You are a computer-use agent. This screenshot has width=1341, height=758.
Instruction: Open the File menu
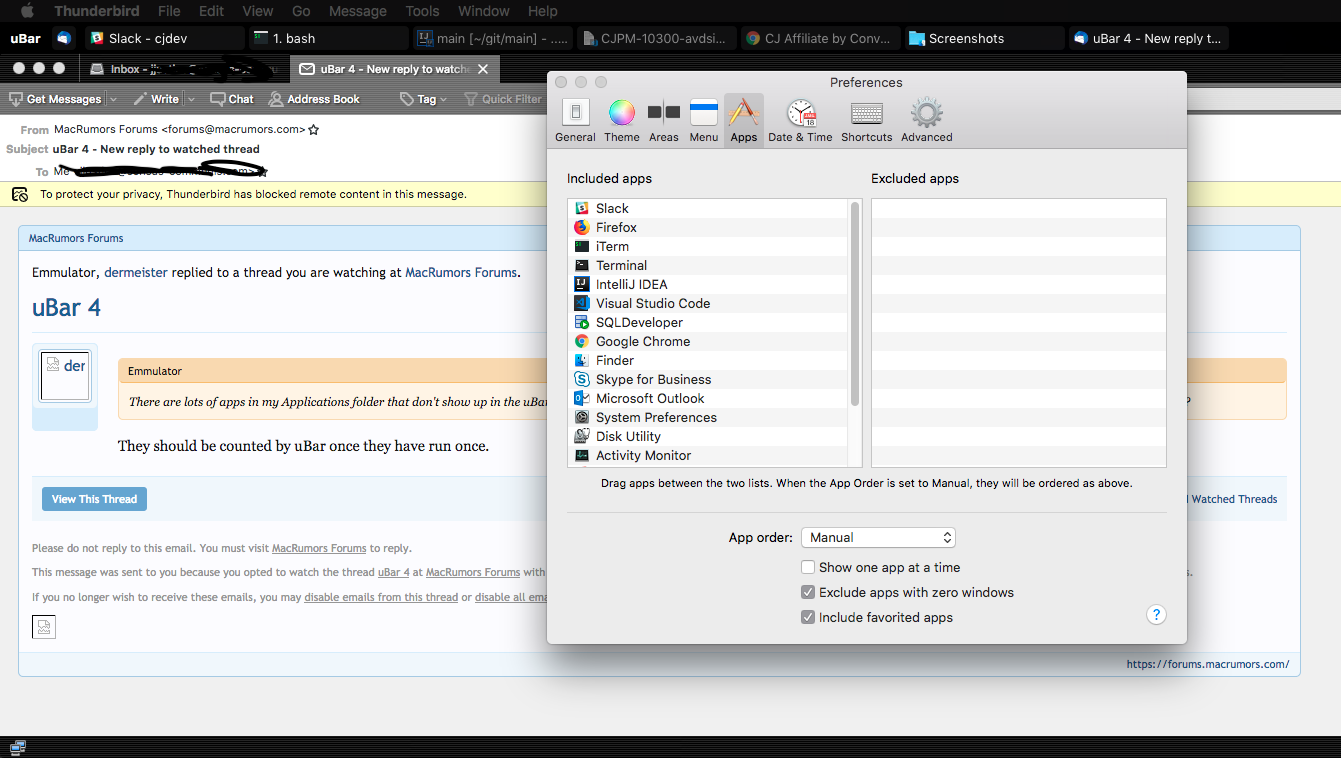169,11
